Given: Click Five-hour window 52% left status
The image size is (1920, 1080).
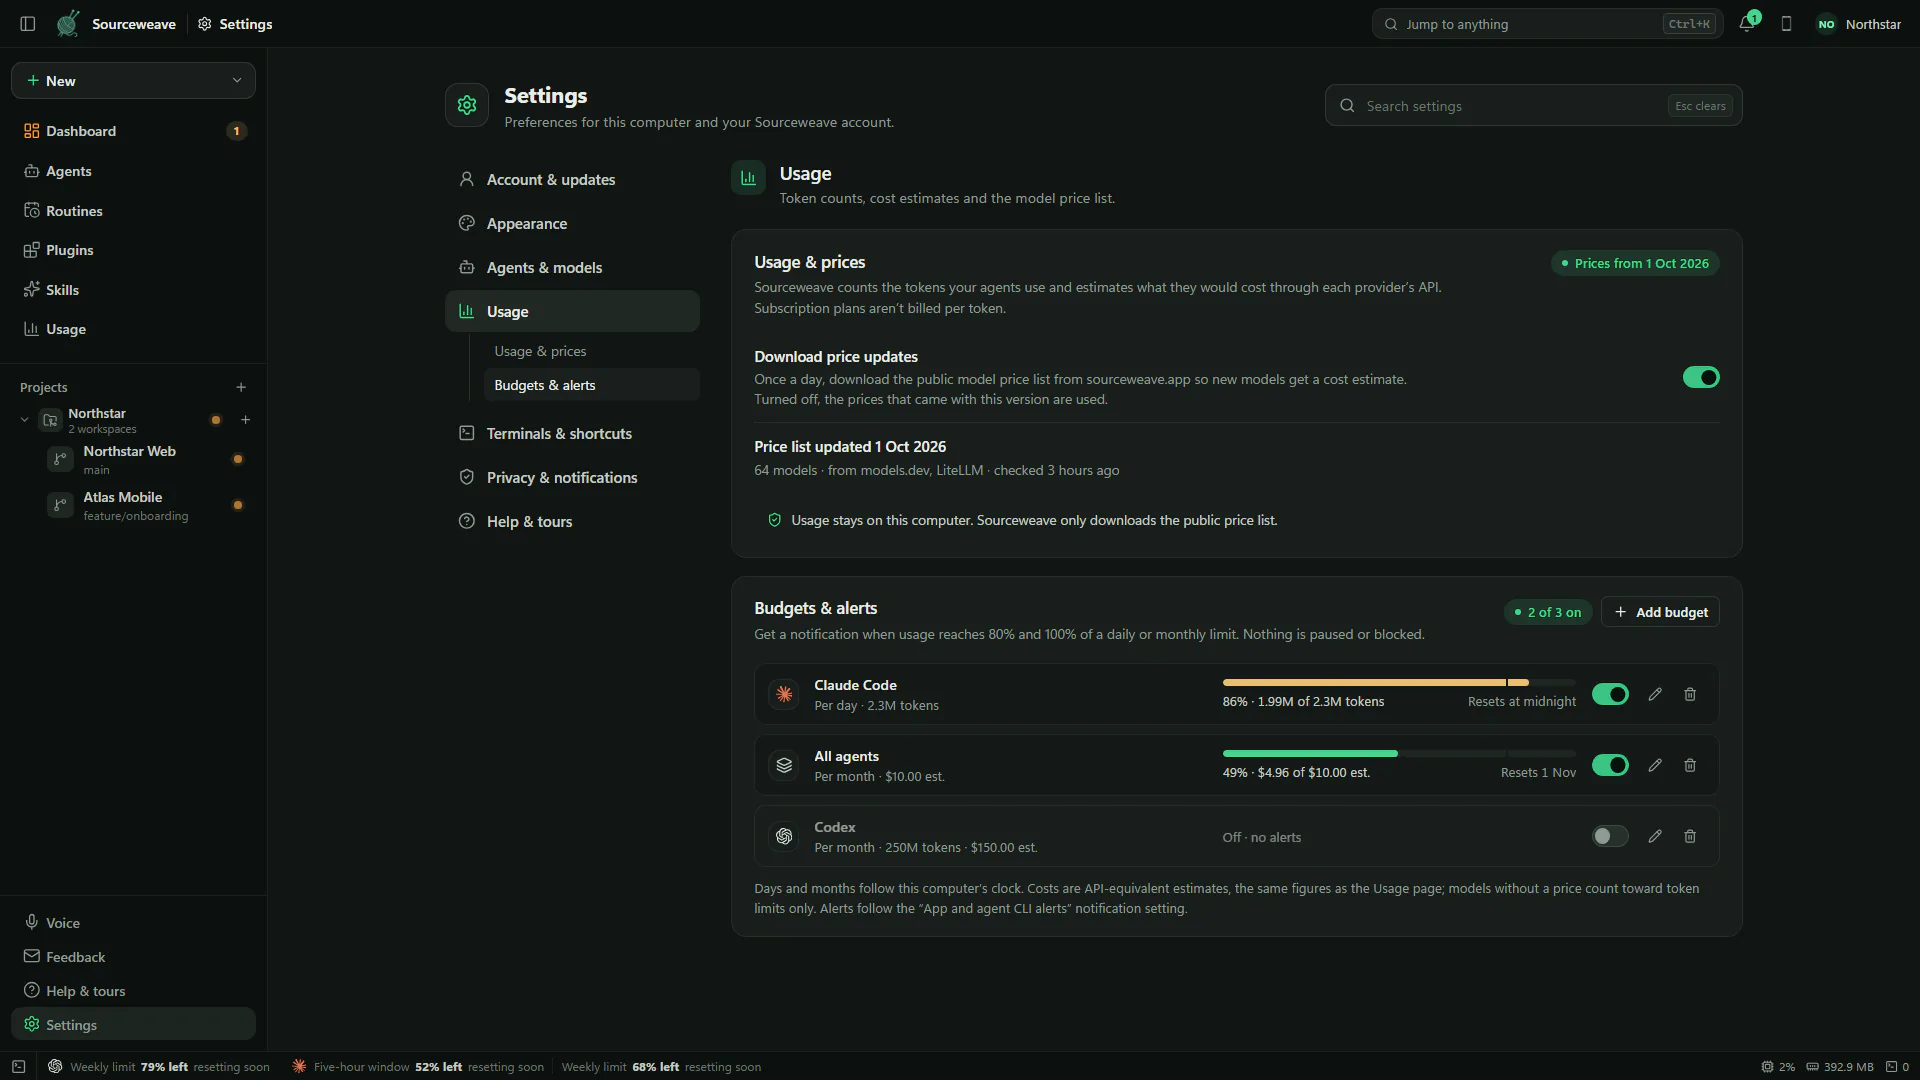Looking at the screenshot, I should click(x=417, y=1067).
